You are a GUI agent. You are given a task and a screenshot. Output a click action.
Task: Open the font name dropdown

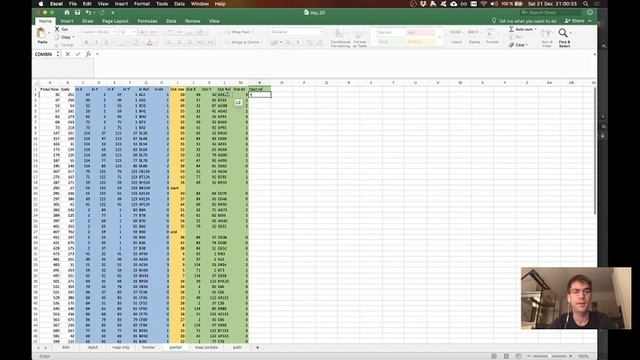114,32
